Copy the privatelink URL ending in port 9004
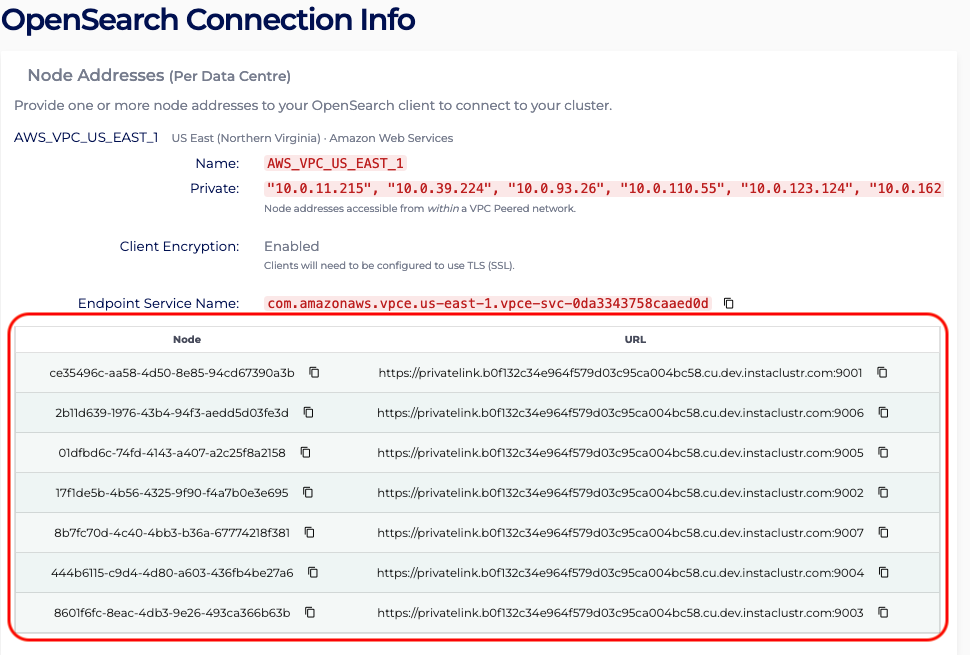 [883, 572]
